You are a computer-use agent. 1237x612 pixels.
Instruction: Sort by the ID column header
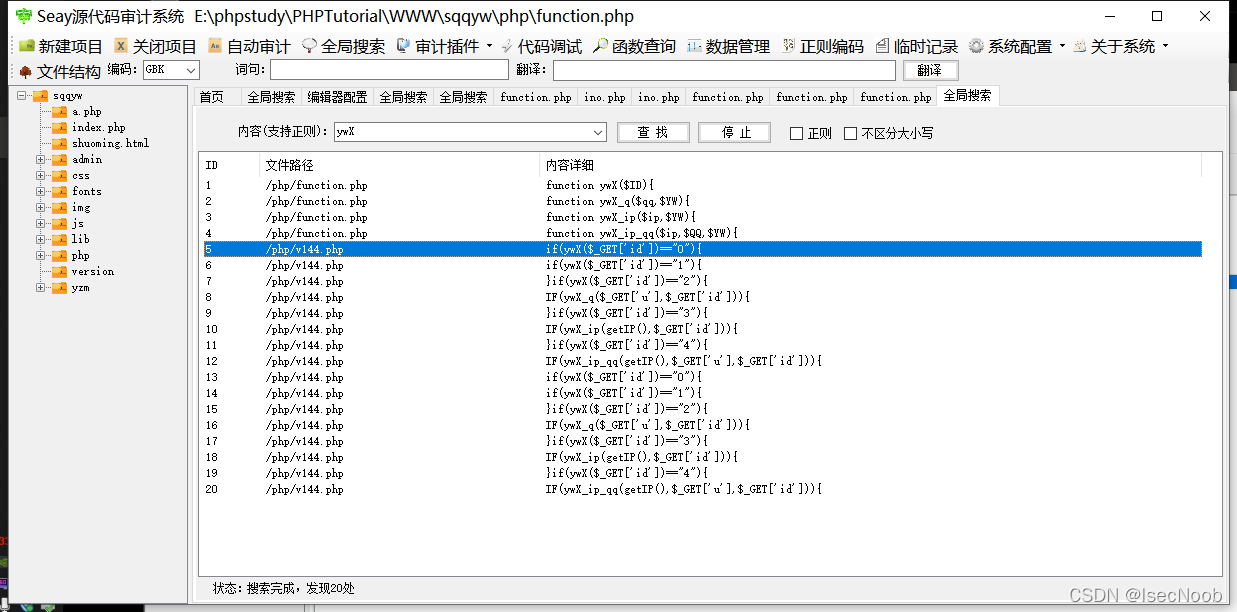(230, 165)
